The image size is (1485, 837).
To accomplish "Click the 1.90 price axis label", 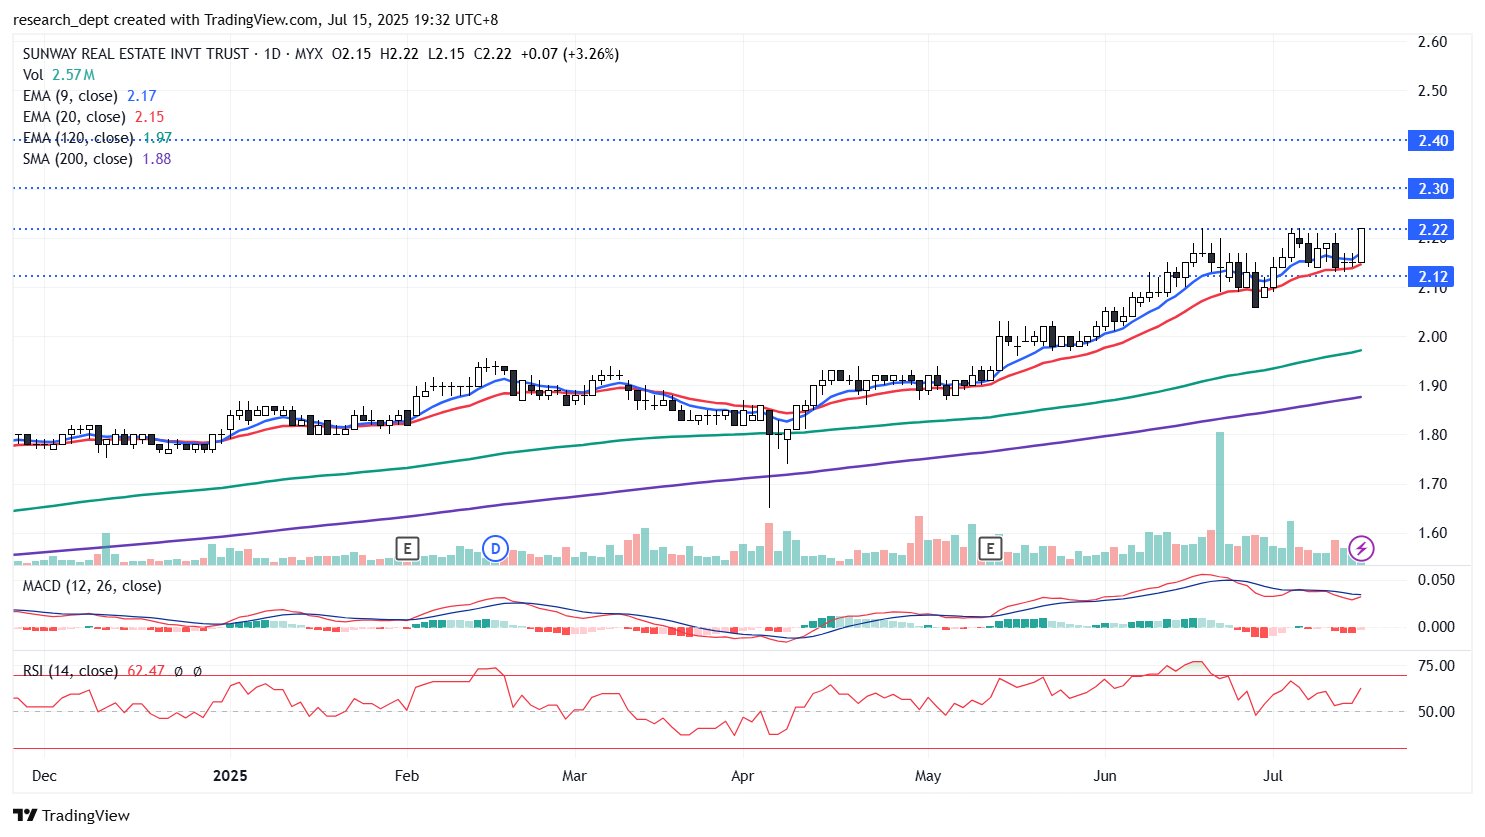I will 1432,386.
